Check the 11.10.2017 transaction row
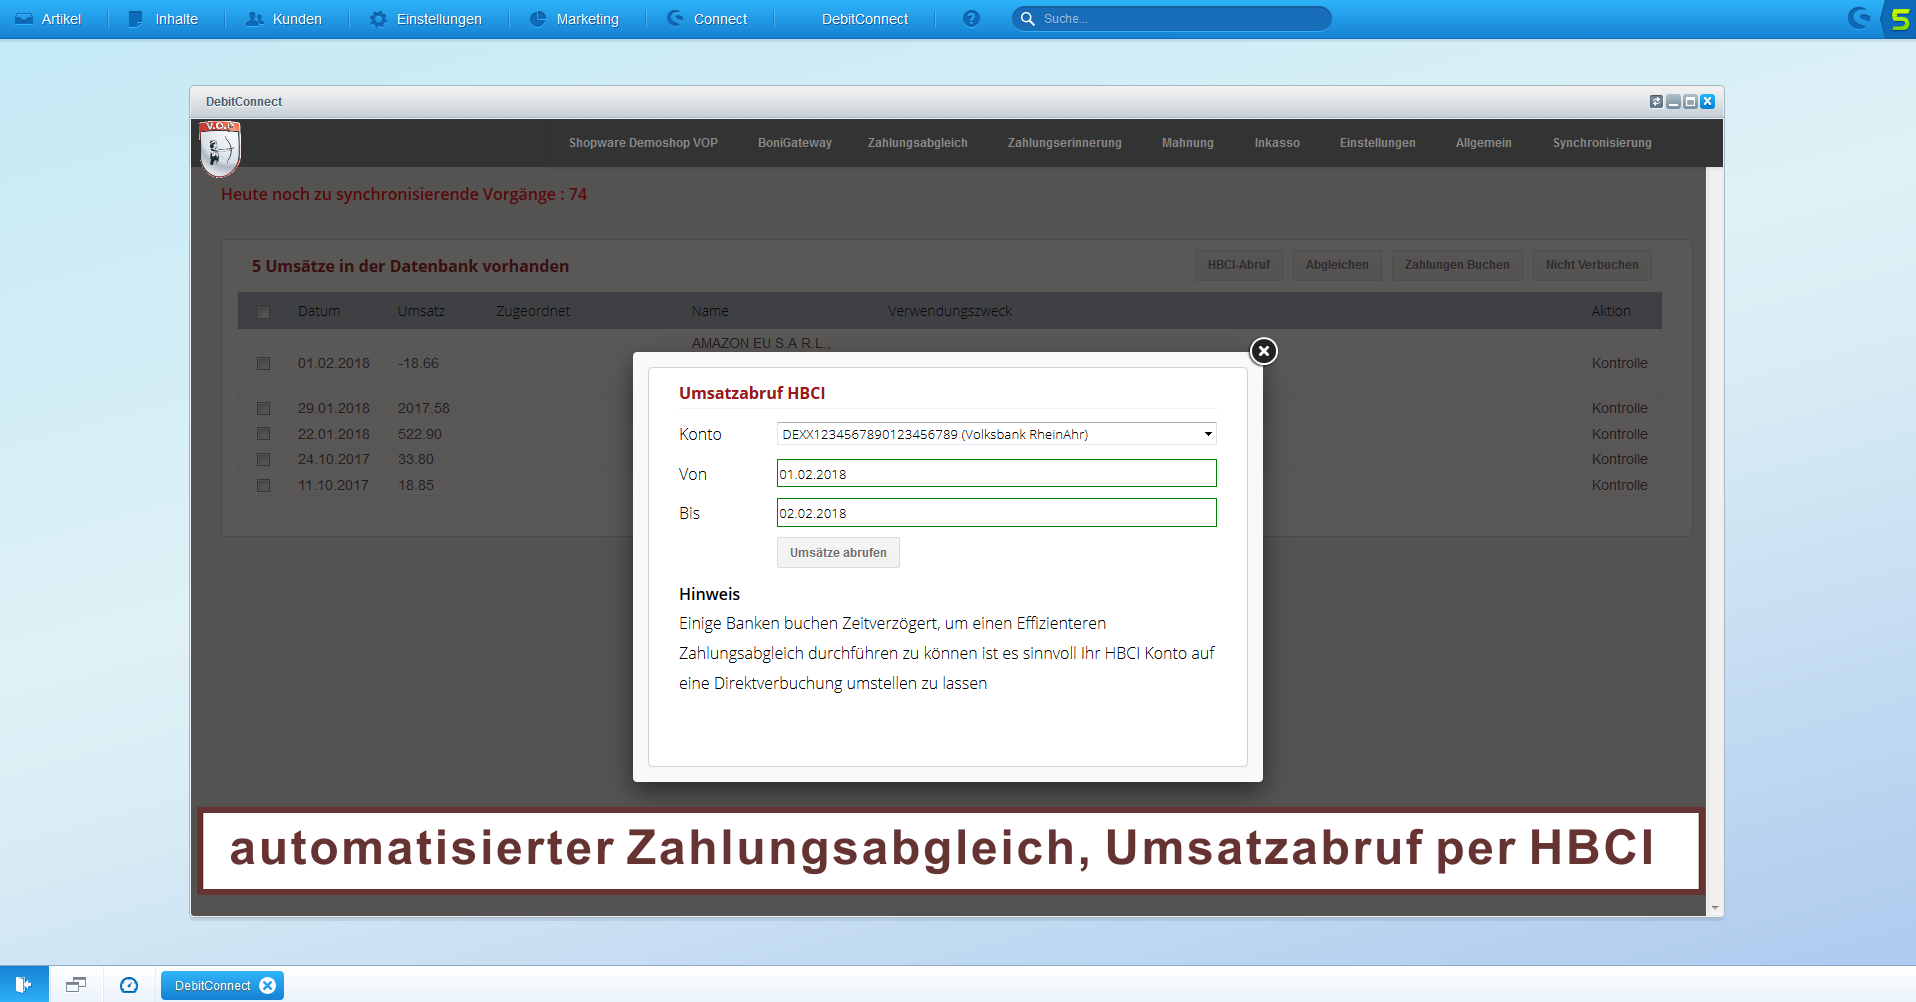The height and width of the screenshot is (1002, 1916). click(263, 485)
